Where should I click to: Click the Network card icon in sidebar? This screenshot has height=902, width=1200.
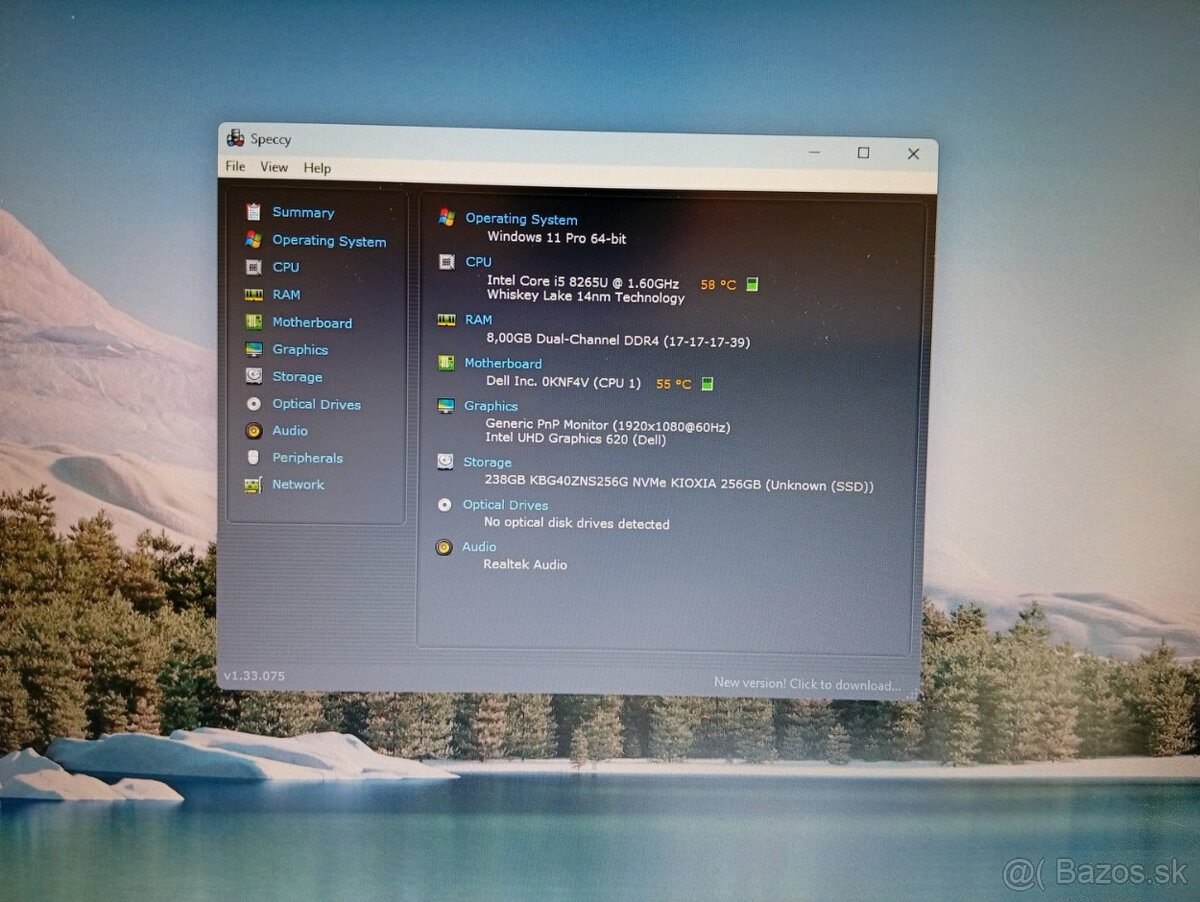[x=254, y=485]
